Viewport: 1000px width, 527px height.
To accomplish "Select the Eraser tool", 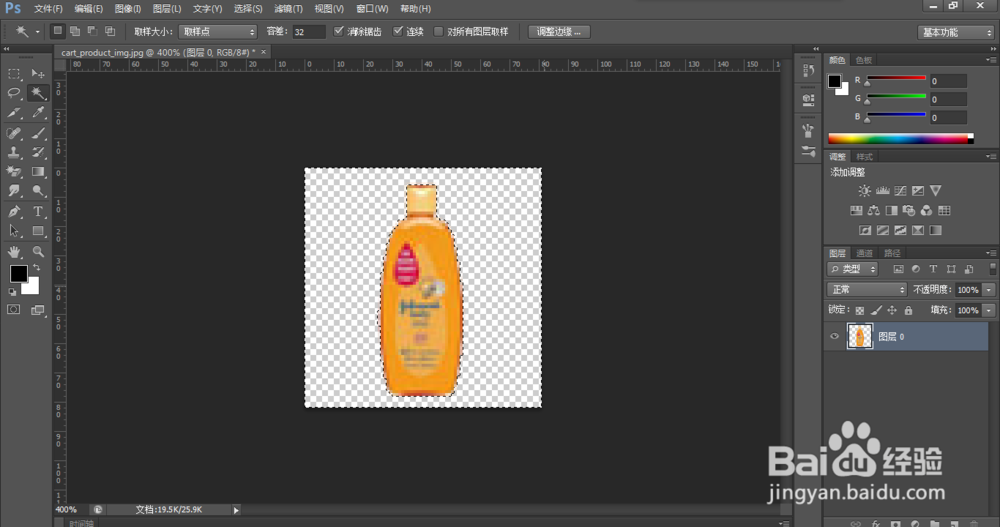I will point(13,171).
